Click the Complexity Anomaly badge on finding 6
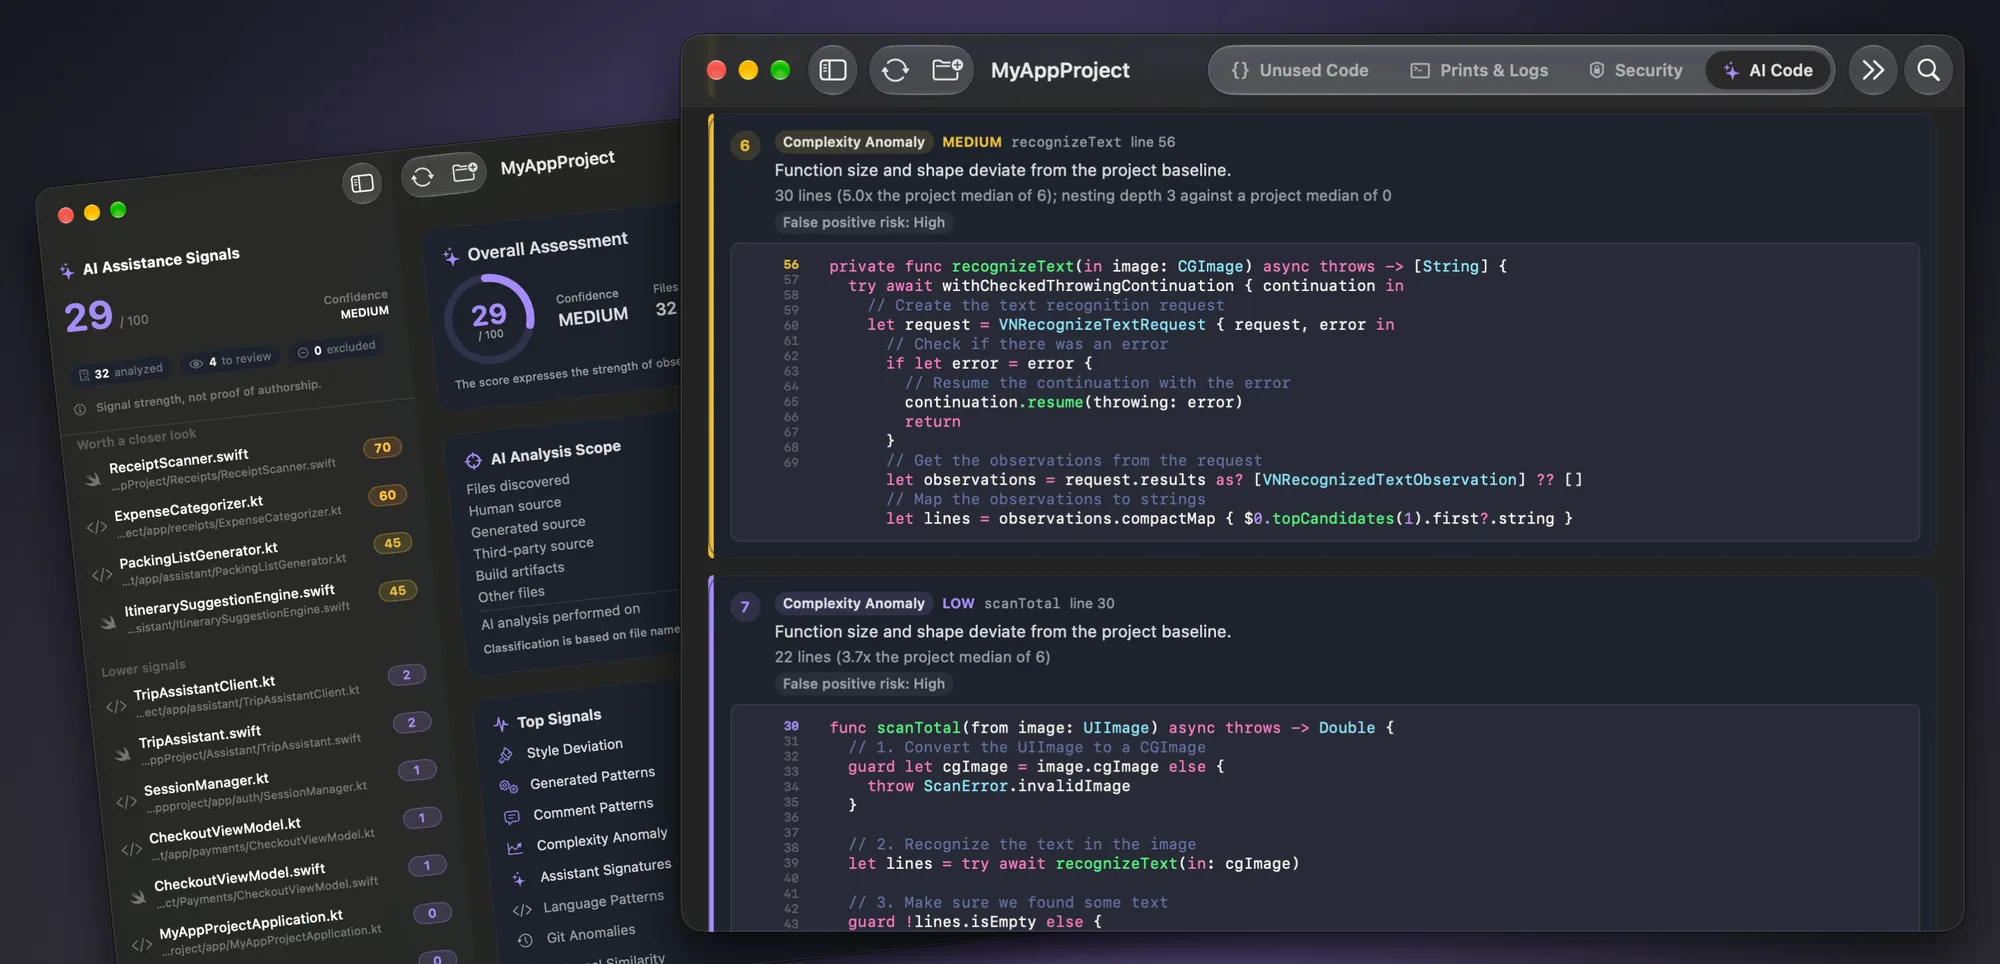 point(853,142)
